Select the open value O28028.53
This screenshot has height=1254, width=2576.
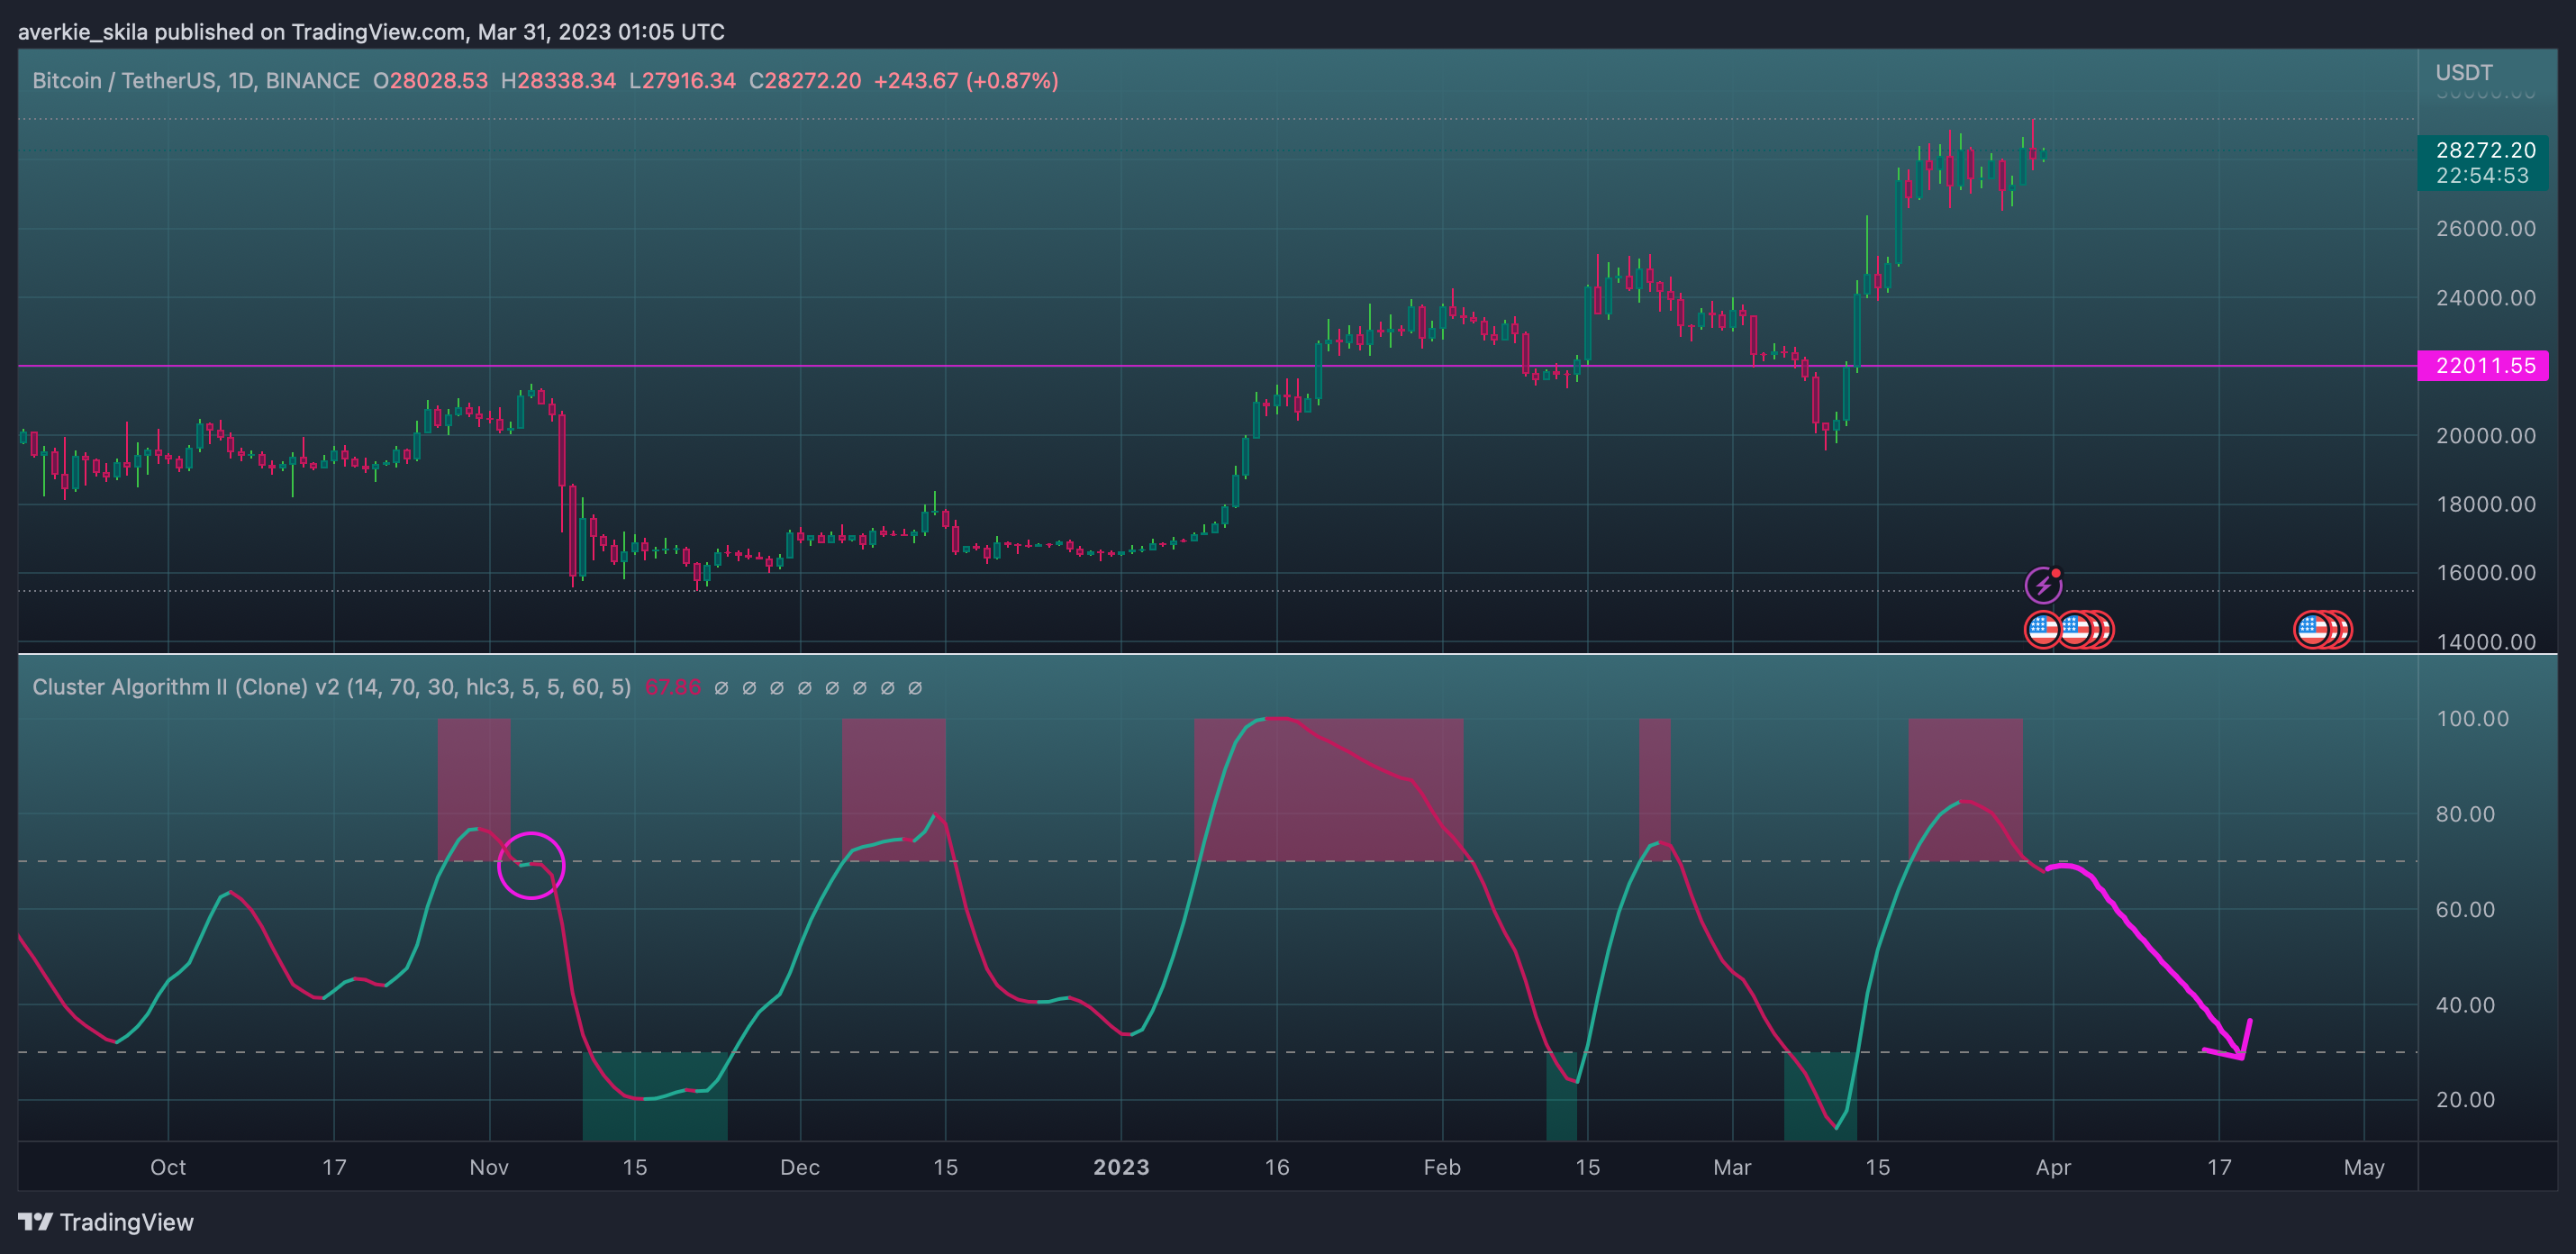[x=430, y=81]
